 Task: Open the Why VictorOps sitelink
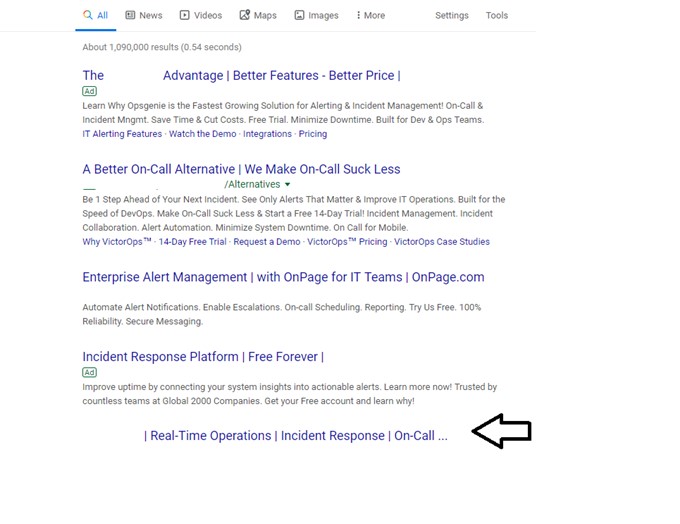117,242
